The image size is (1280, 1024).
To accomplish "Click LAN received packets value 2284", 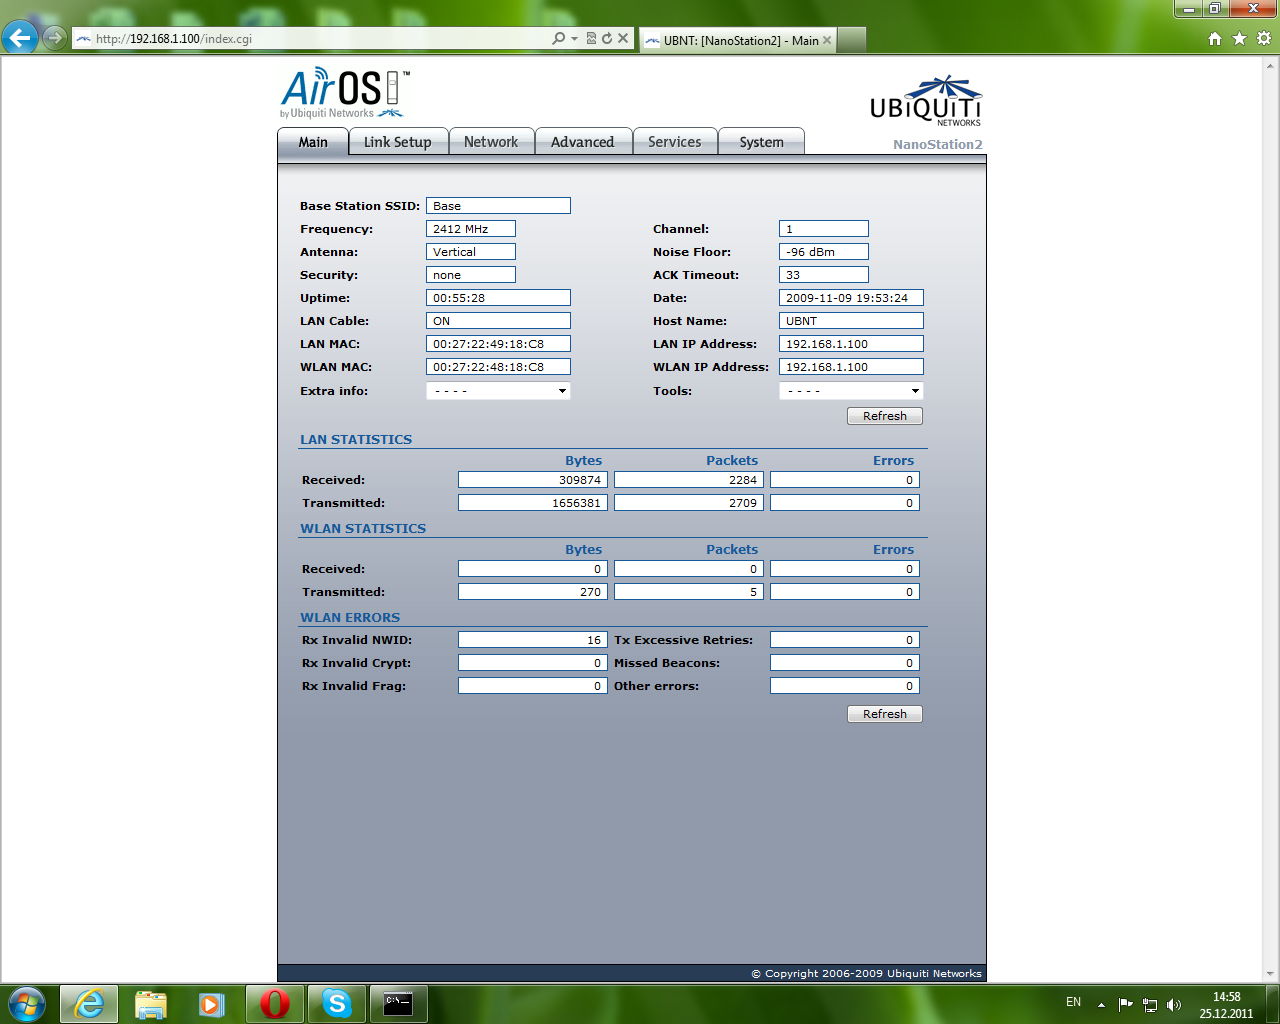I will [689, 480].
